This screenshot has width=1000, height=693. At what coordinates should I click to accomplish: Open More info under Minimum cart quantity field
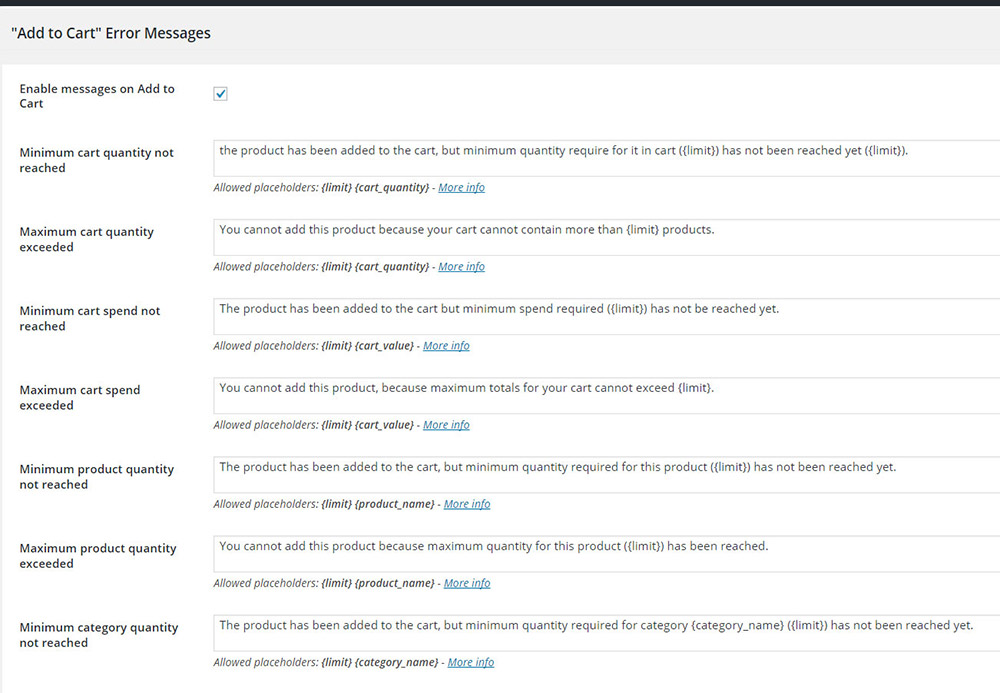point(461,188)
